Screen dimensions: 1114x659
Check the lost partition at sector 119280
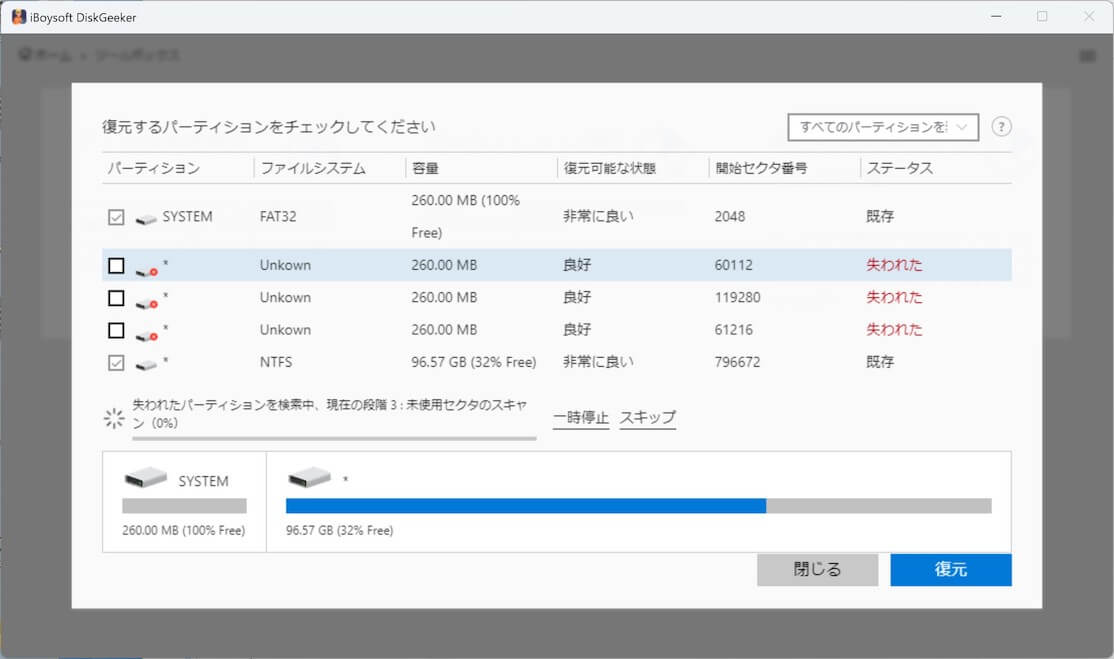[x=117, y=298]
